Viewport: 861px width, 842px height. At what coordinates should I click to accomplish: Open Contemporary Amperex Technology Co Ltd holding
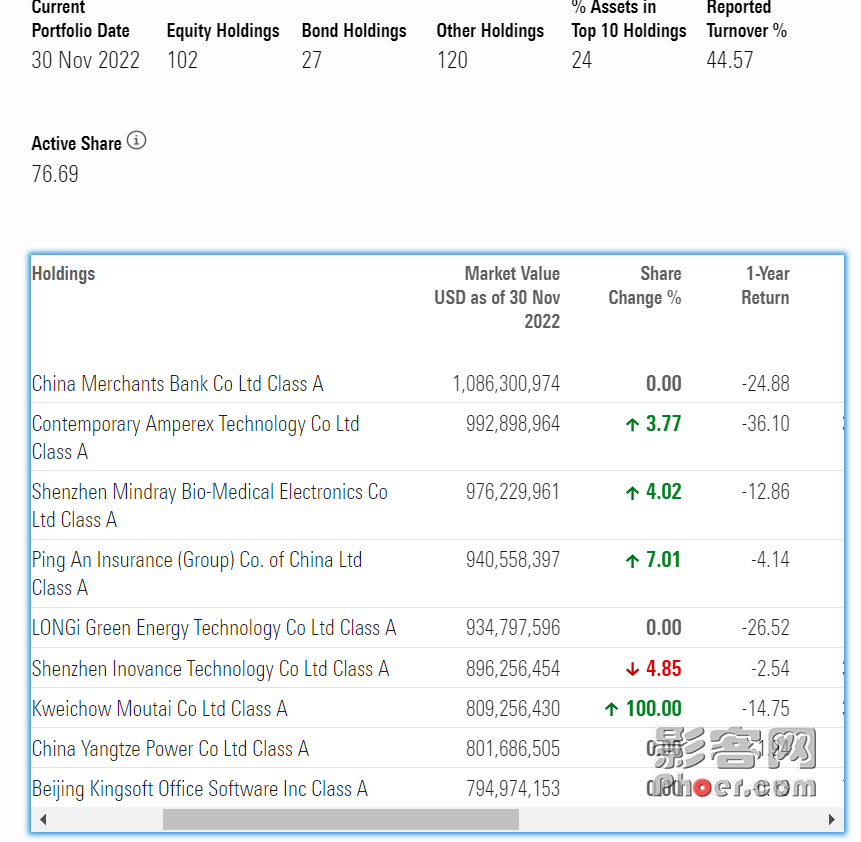(x=195, y=438)
